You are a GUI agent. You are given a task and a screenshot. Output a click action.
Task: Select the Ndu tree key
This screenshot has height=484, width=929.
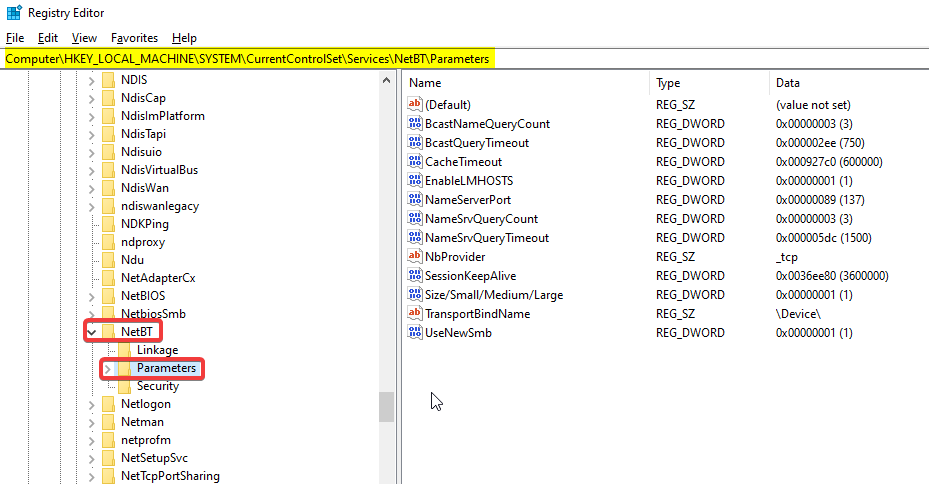click(132, 260)
